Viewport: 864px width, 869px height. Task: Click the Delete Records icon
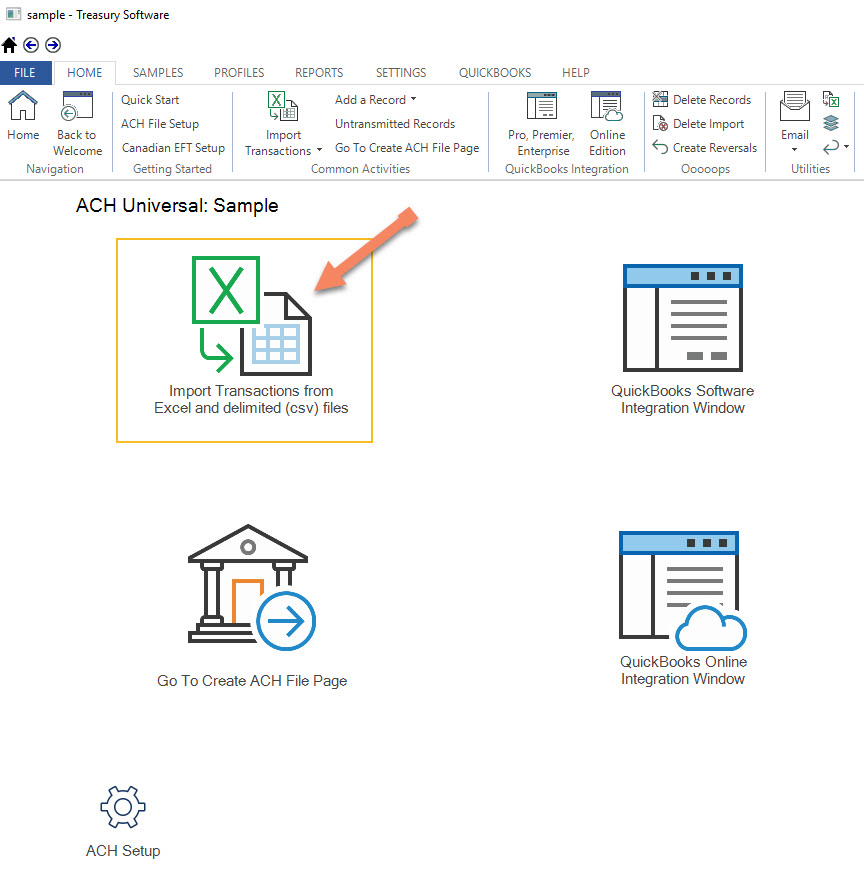click(x=660, y=99)
